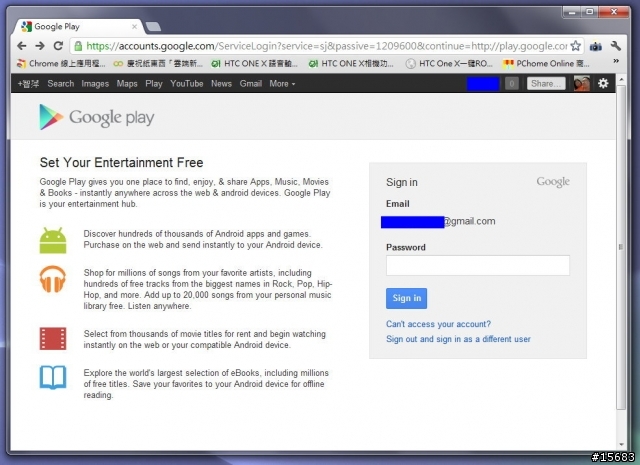Open News in the Google bar
This screenshot has width=640, height=465.
click(221, 83)
